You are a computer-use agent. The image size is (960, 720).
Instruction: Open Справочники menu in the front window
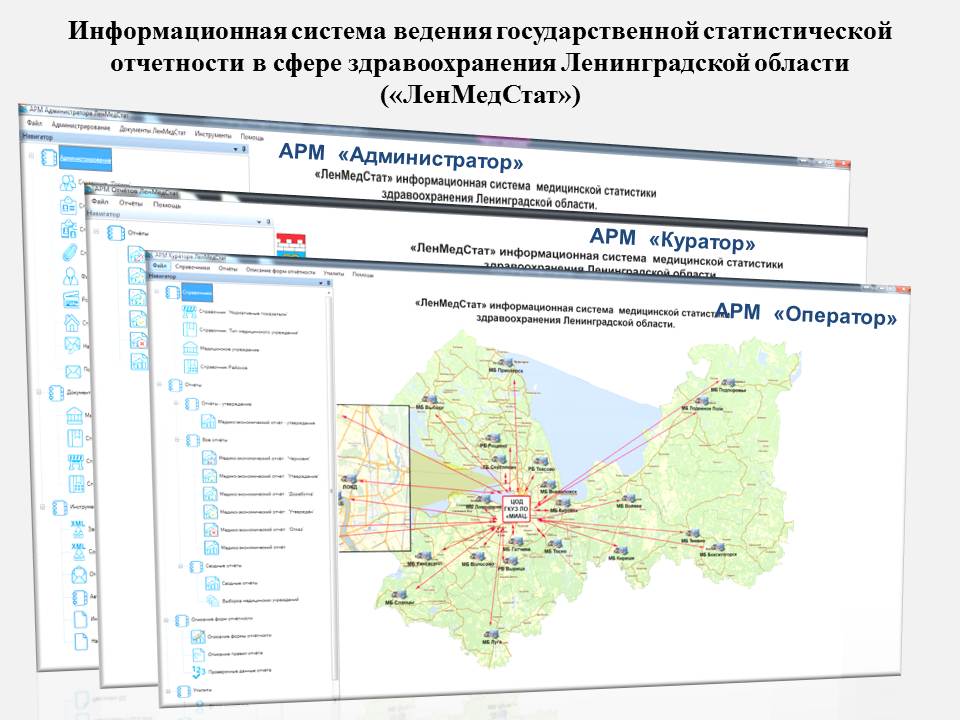tap(192, 268)
